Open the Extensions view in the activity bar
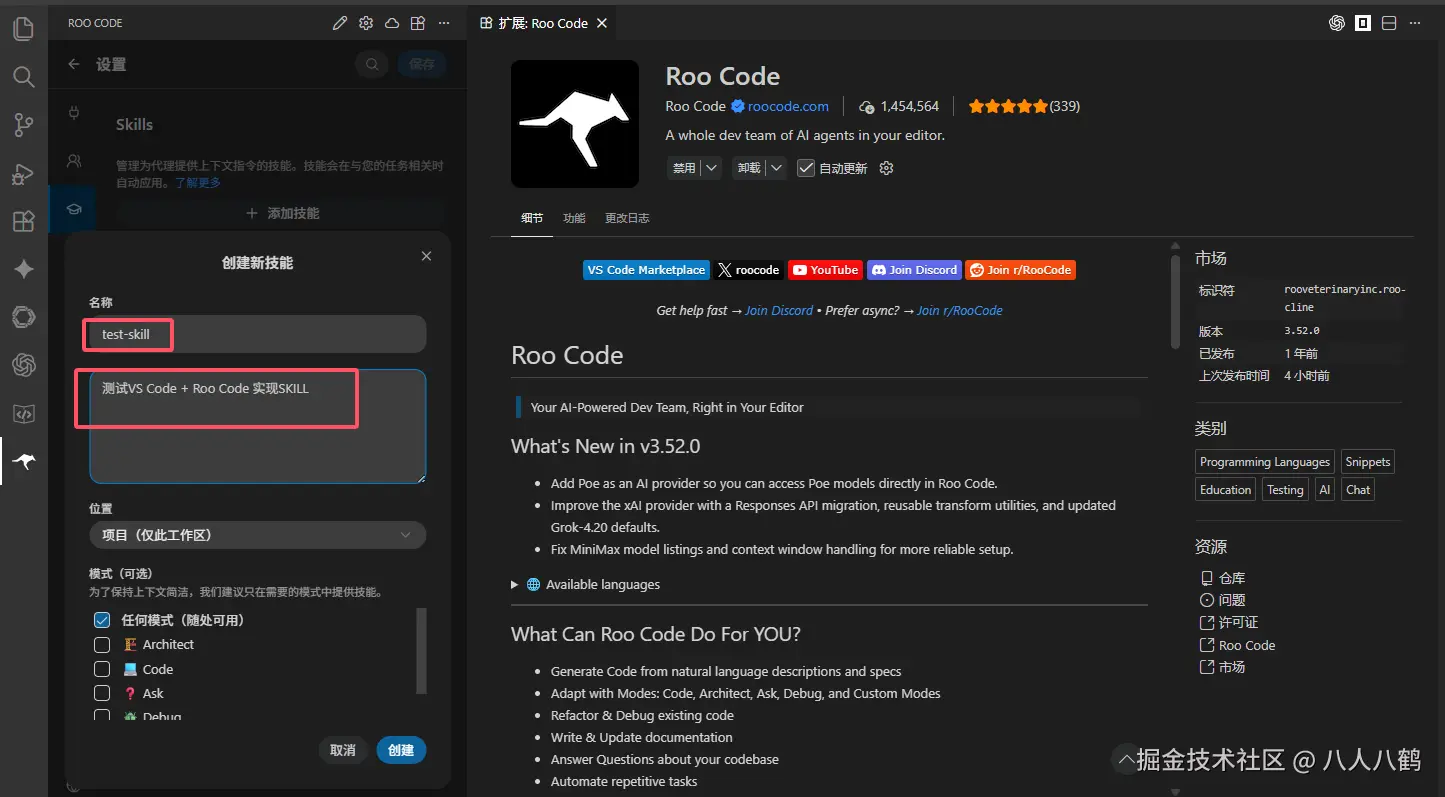Image resolution: width=1445 pixels, height=797 pixels. (23, 222)
